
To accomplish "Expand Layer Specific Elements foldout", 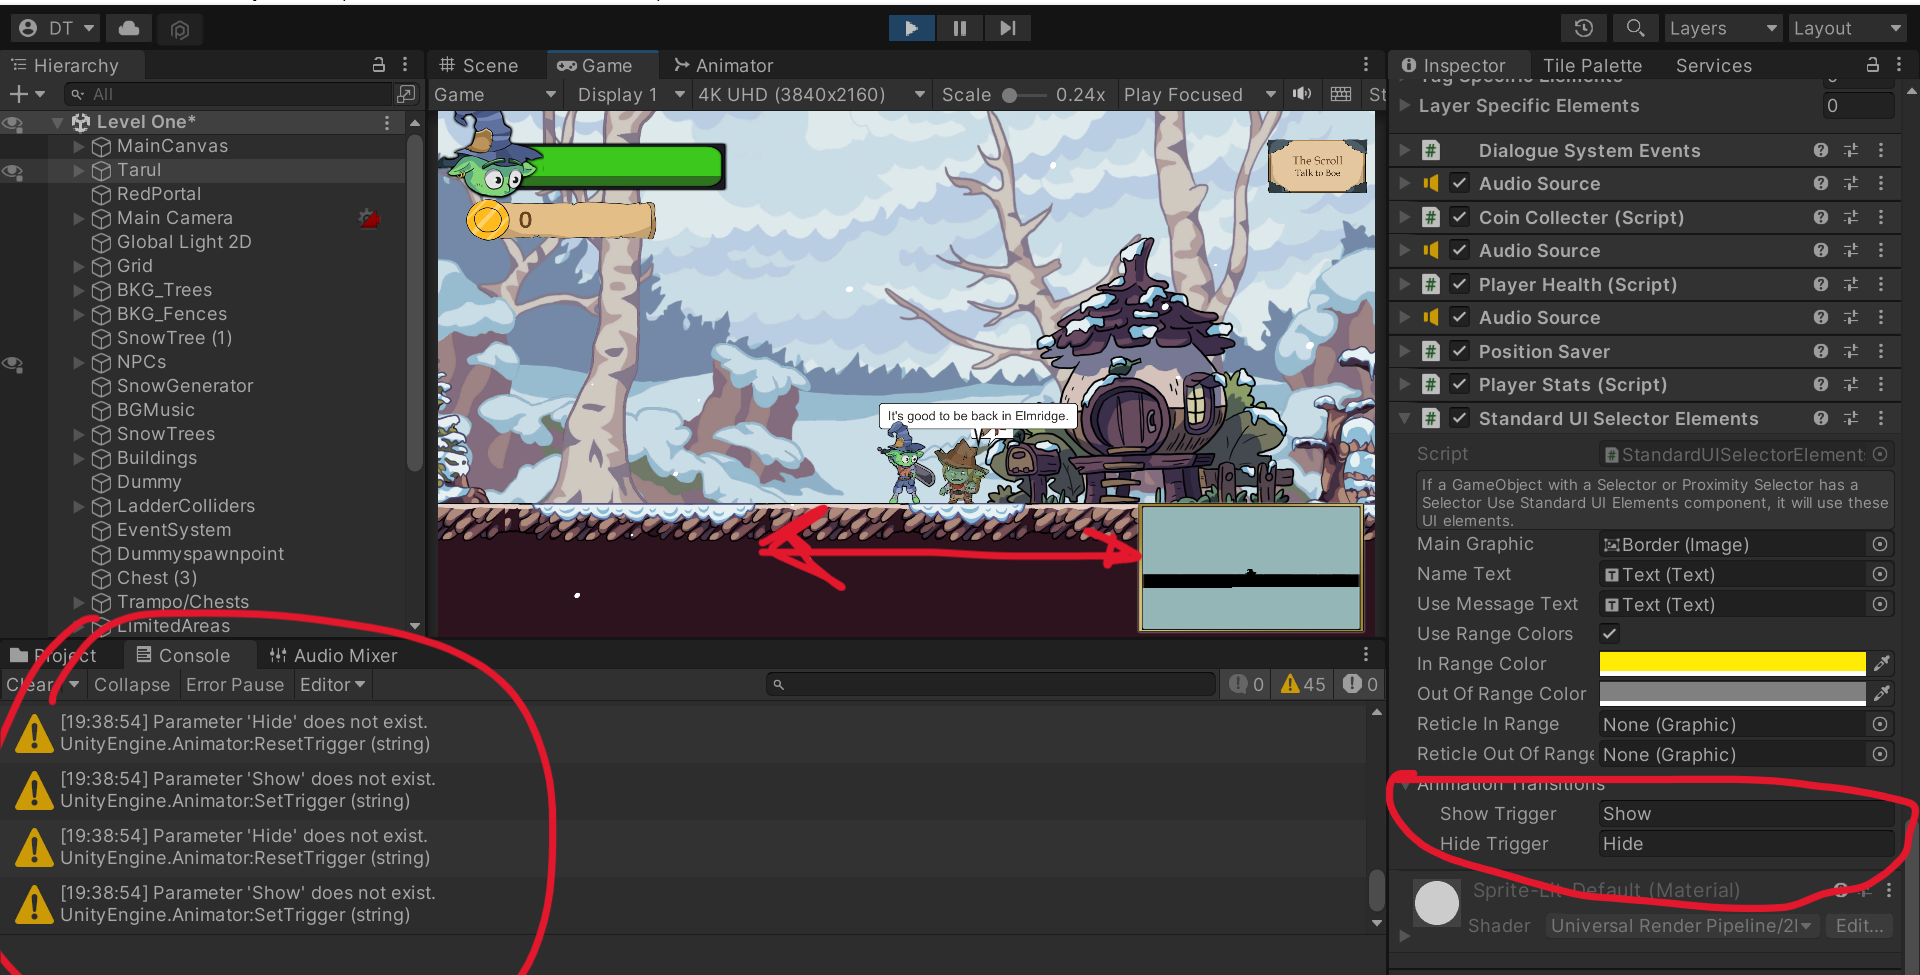I will point(1404,105).
